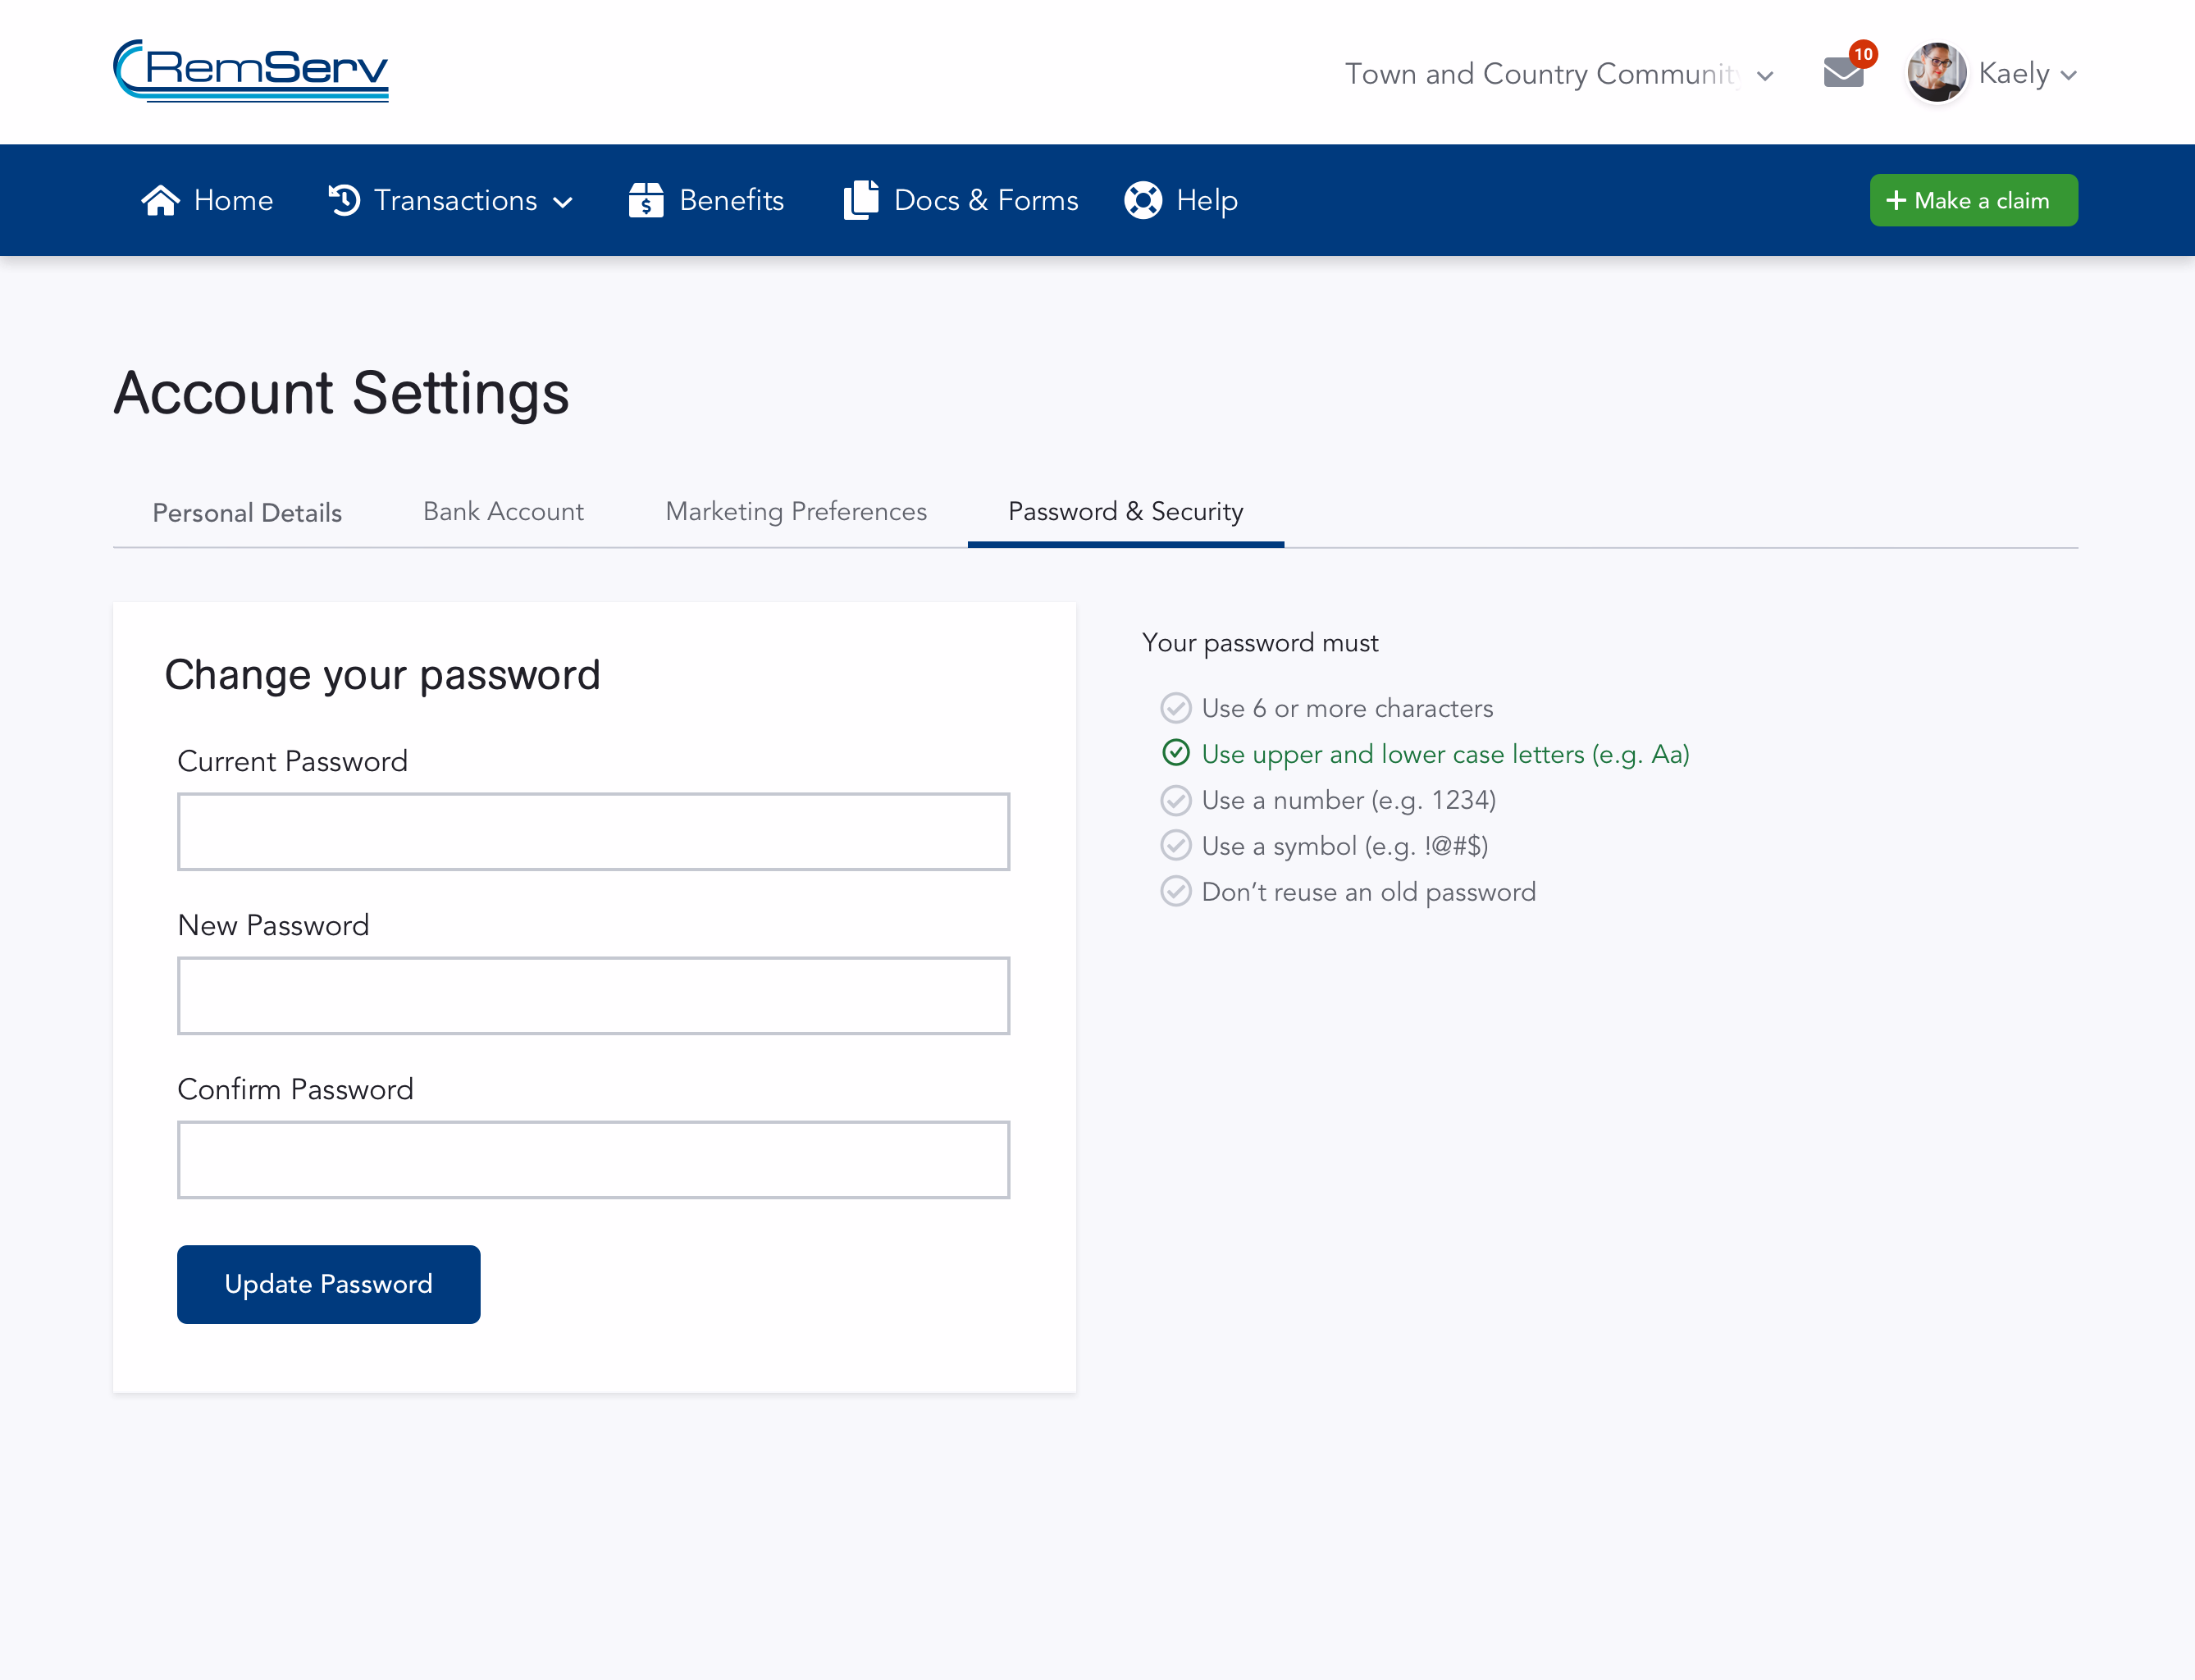
Task: Click the New Password input field
Action: point(593,995)
